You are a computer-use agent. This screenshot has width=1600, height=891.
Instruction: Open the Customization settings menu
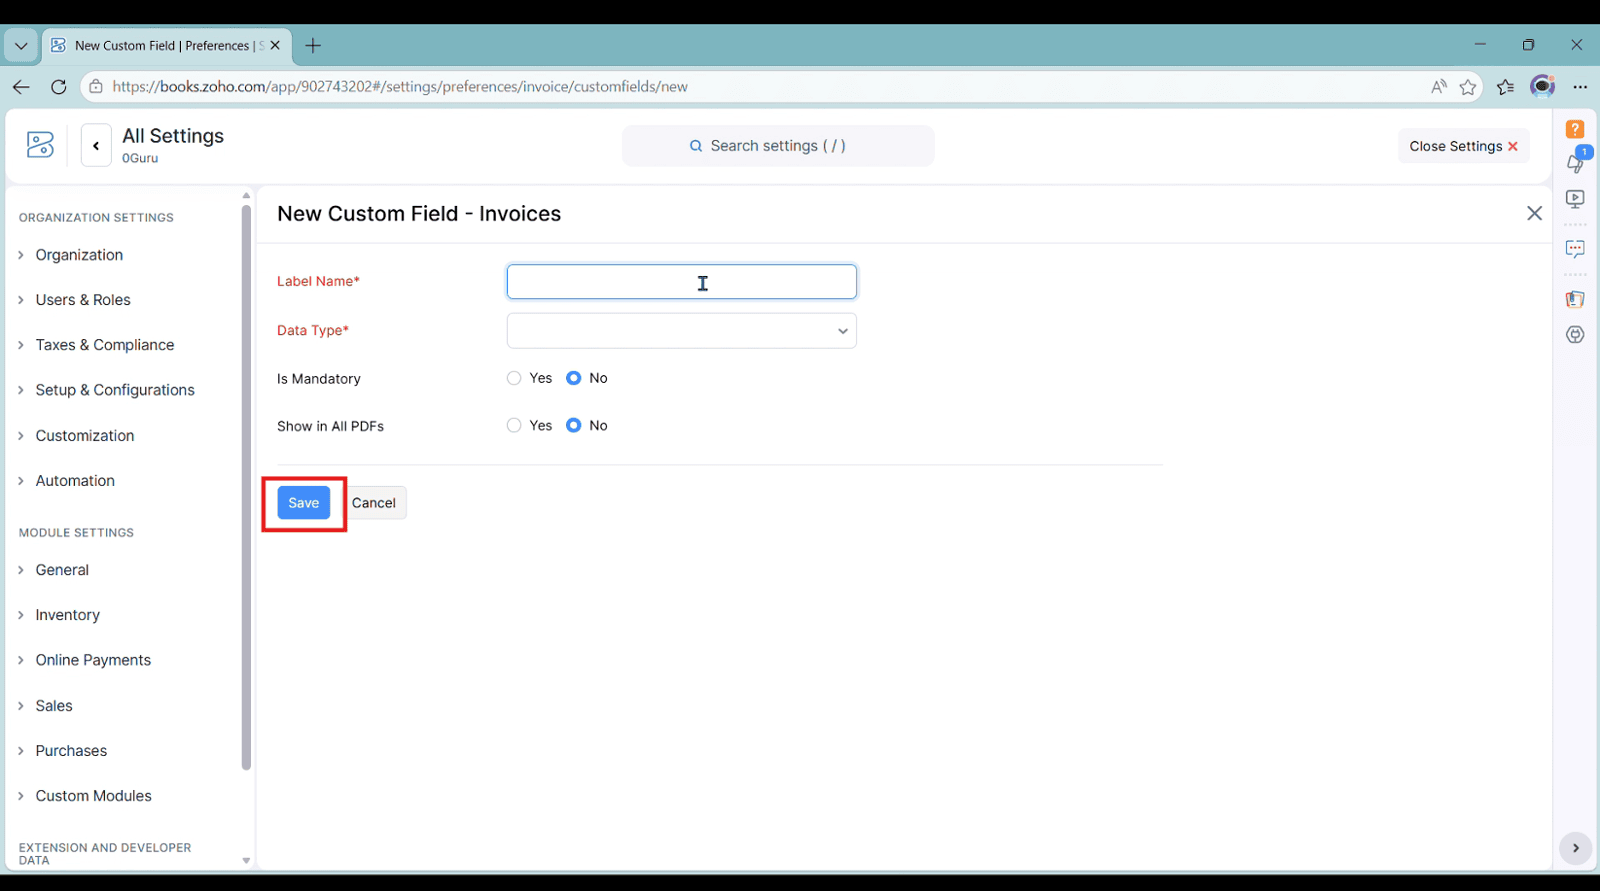[84, 436]
